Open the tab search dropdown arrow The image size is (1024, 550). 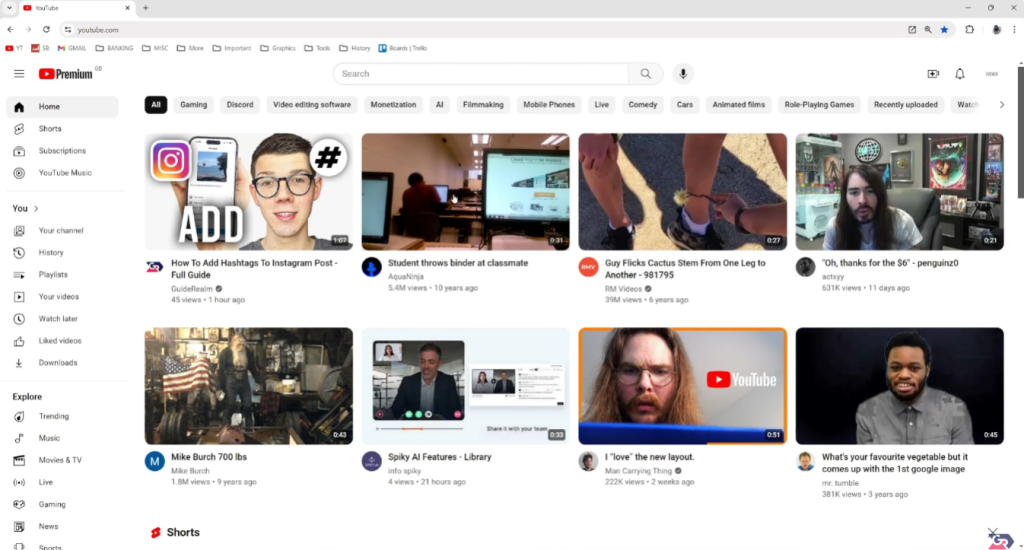pyautogui.click(x=9, y=8)
